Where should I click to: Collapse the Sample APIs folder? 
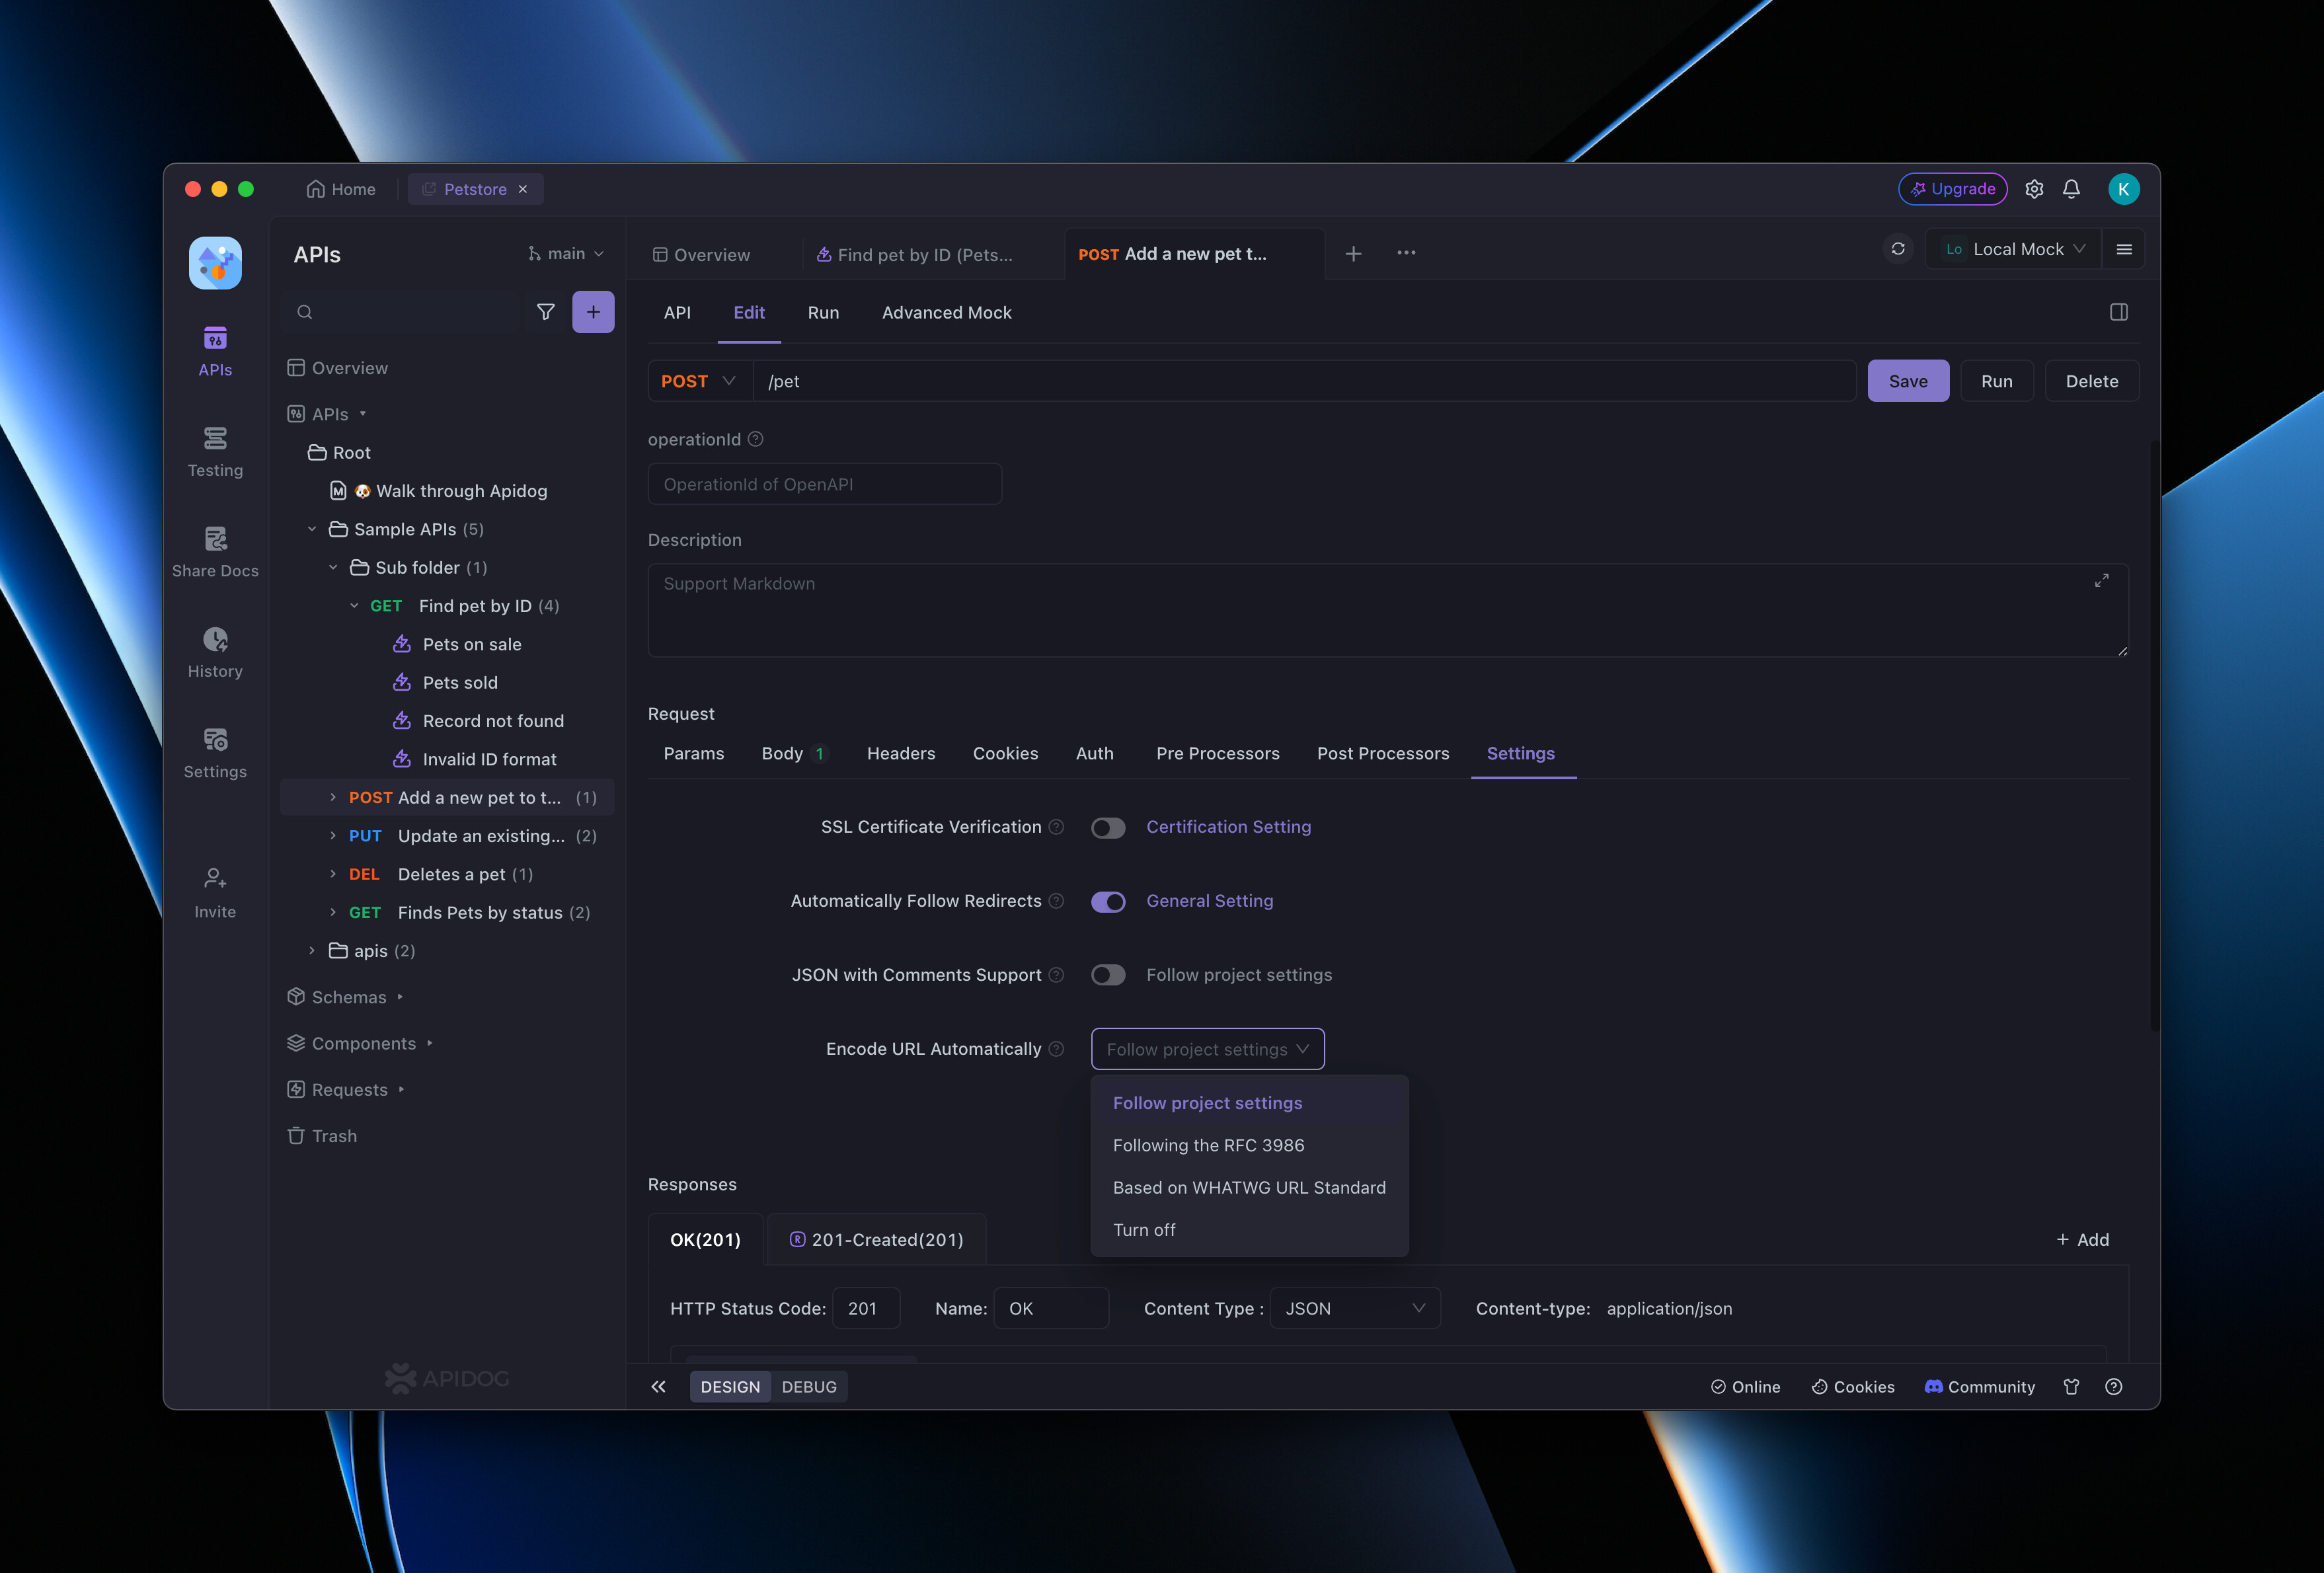pos(311,529)
